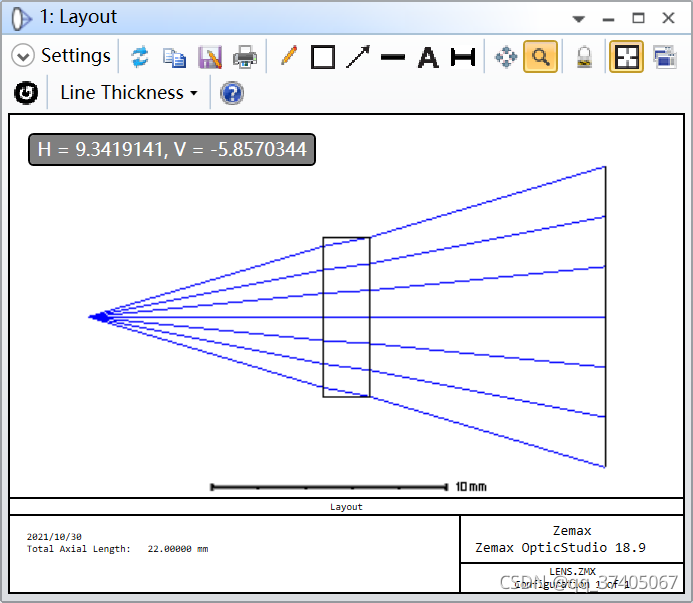Toggle the active cursor crosshair grid button
The width and height of the screenshot is (693, 603).
pyautogui.click(x=627, y=57)
